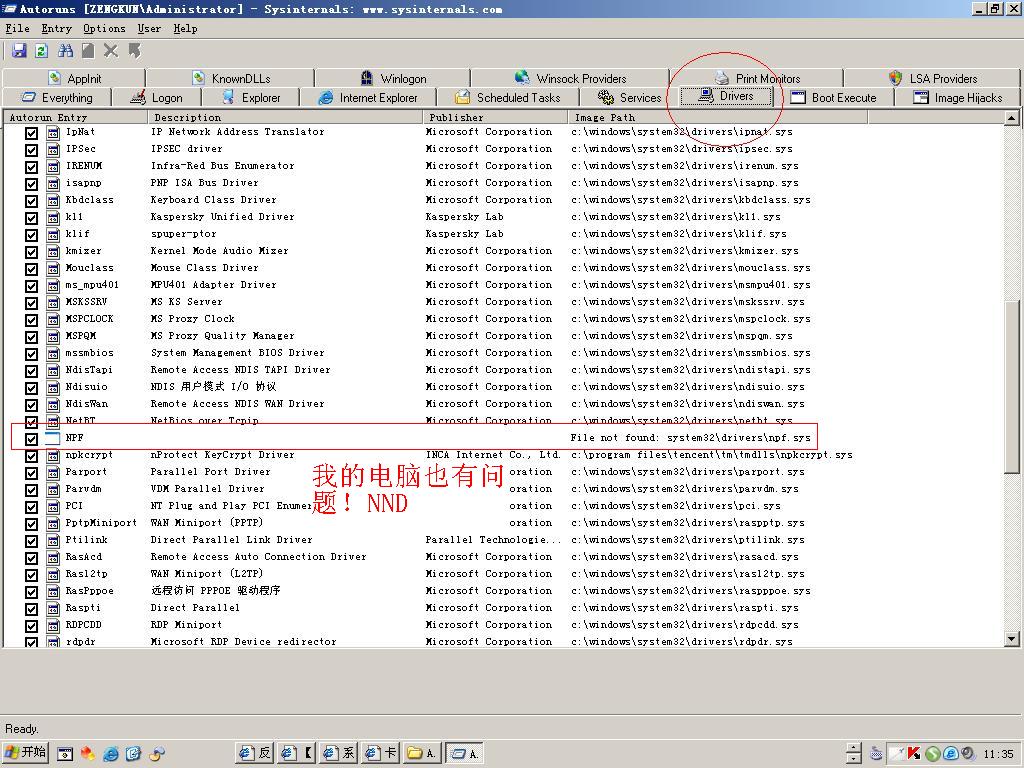Select the Drivers tab
Image resolution: width=1024 pixels, height=768 pixels.
coord(726,97)
